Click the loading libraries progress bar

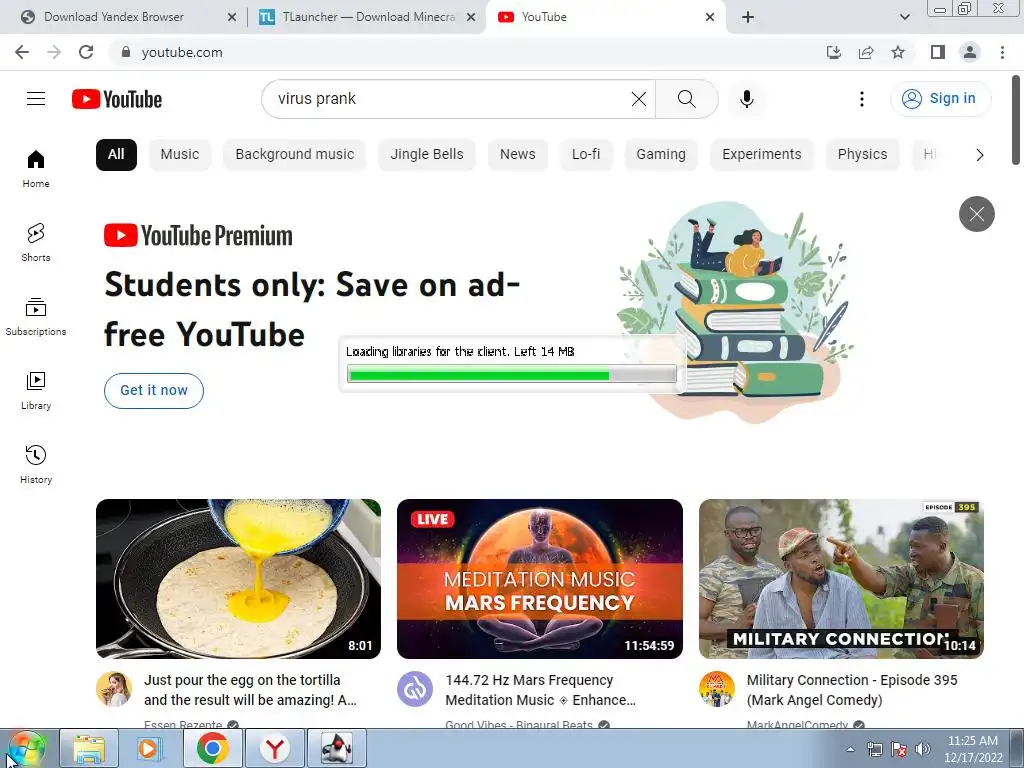click(511, 374)
